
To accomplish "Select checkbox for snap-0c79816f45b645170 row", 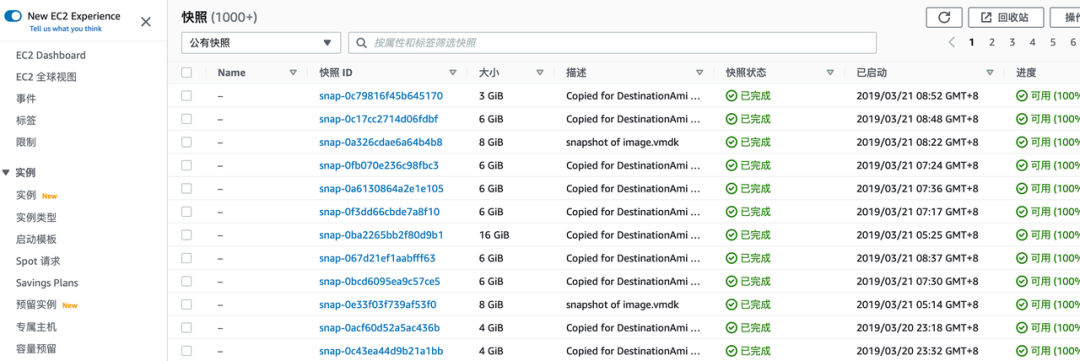I will tap(187, 96).
